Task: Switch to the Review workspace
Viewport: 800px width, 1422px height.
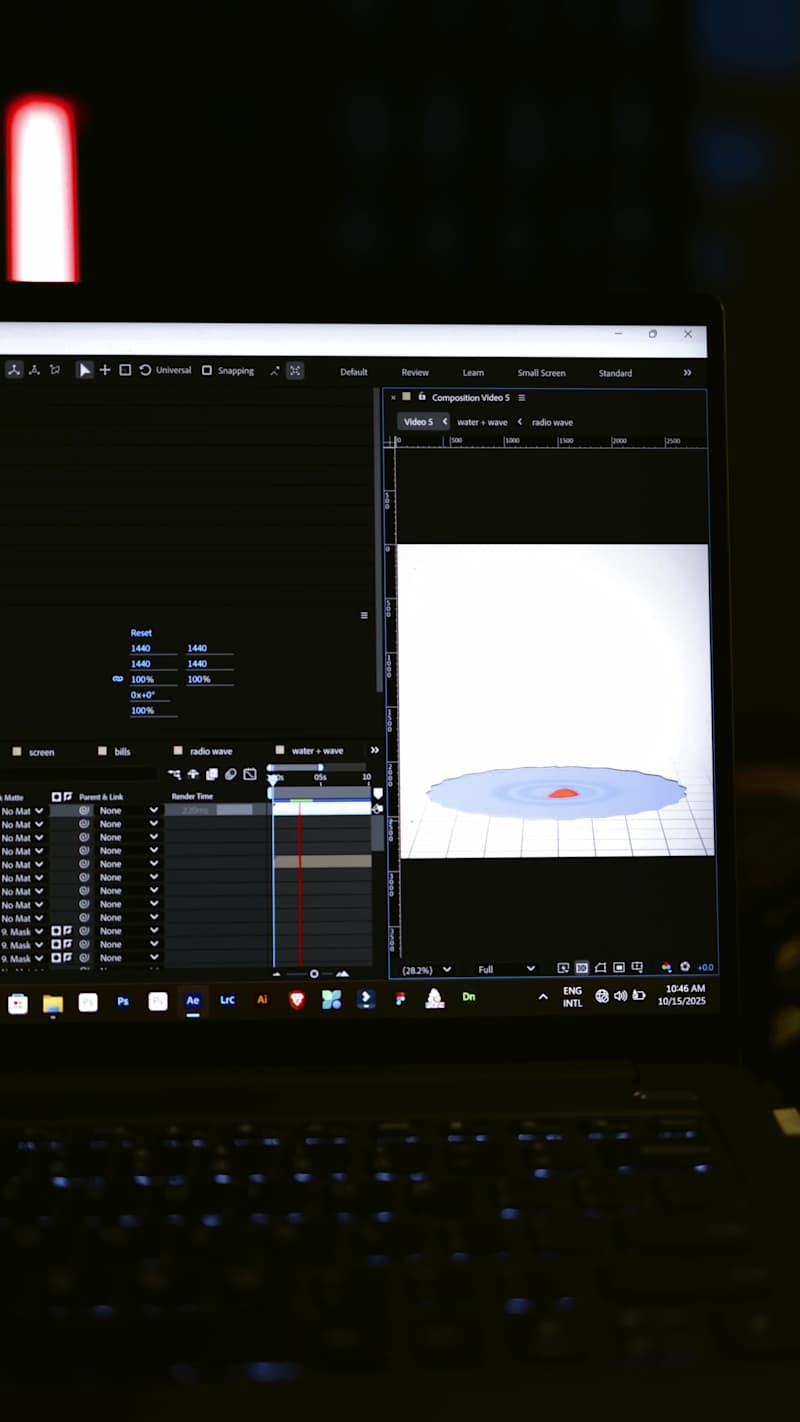Action: [x=415, y=373]
